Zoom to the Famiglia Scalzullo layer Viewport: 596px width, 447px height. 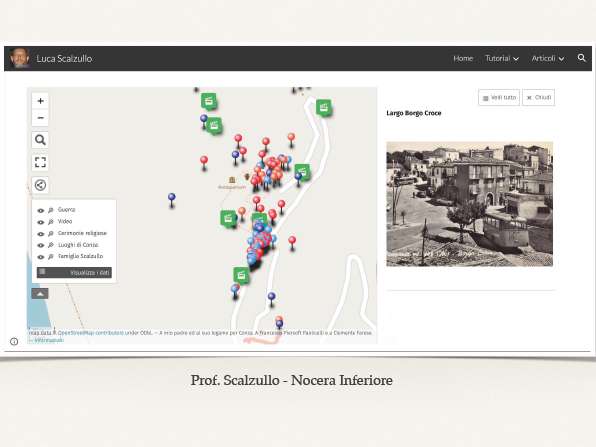click(x=51, y=257)
